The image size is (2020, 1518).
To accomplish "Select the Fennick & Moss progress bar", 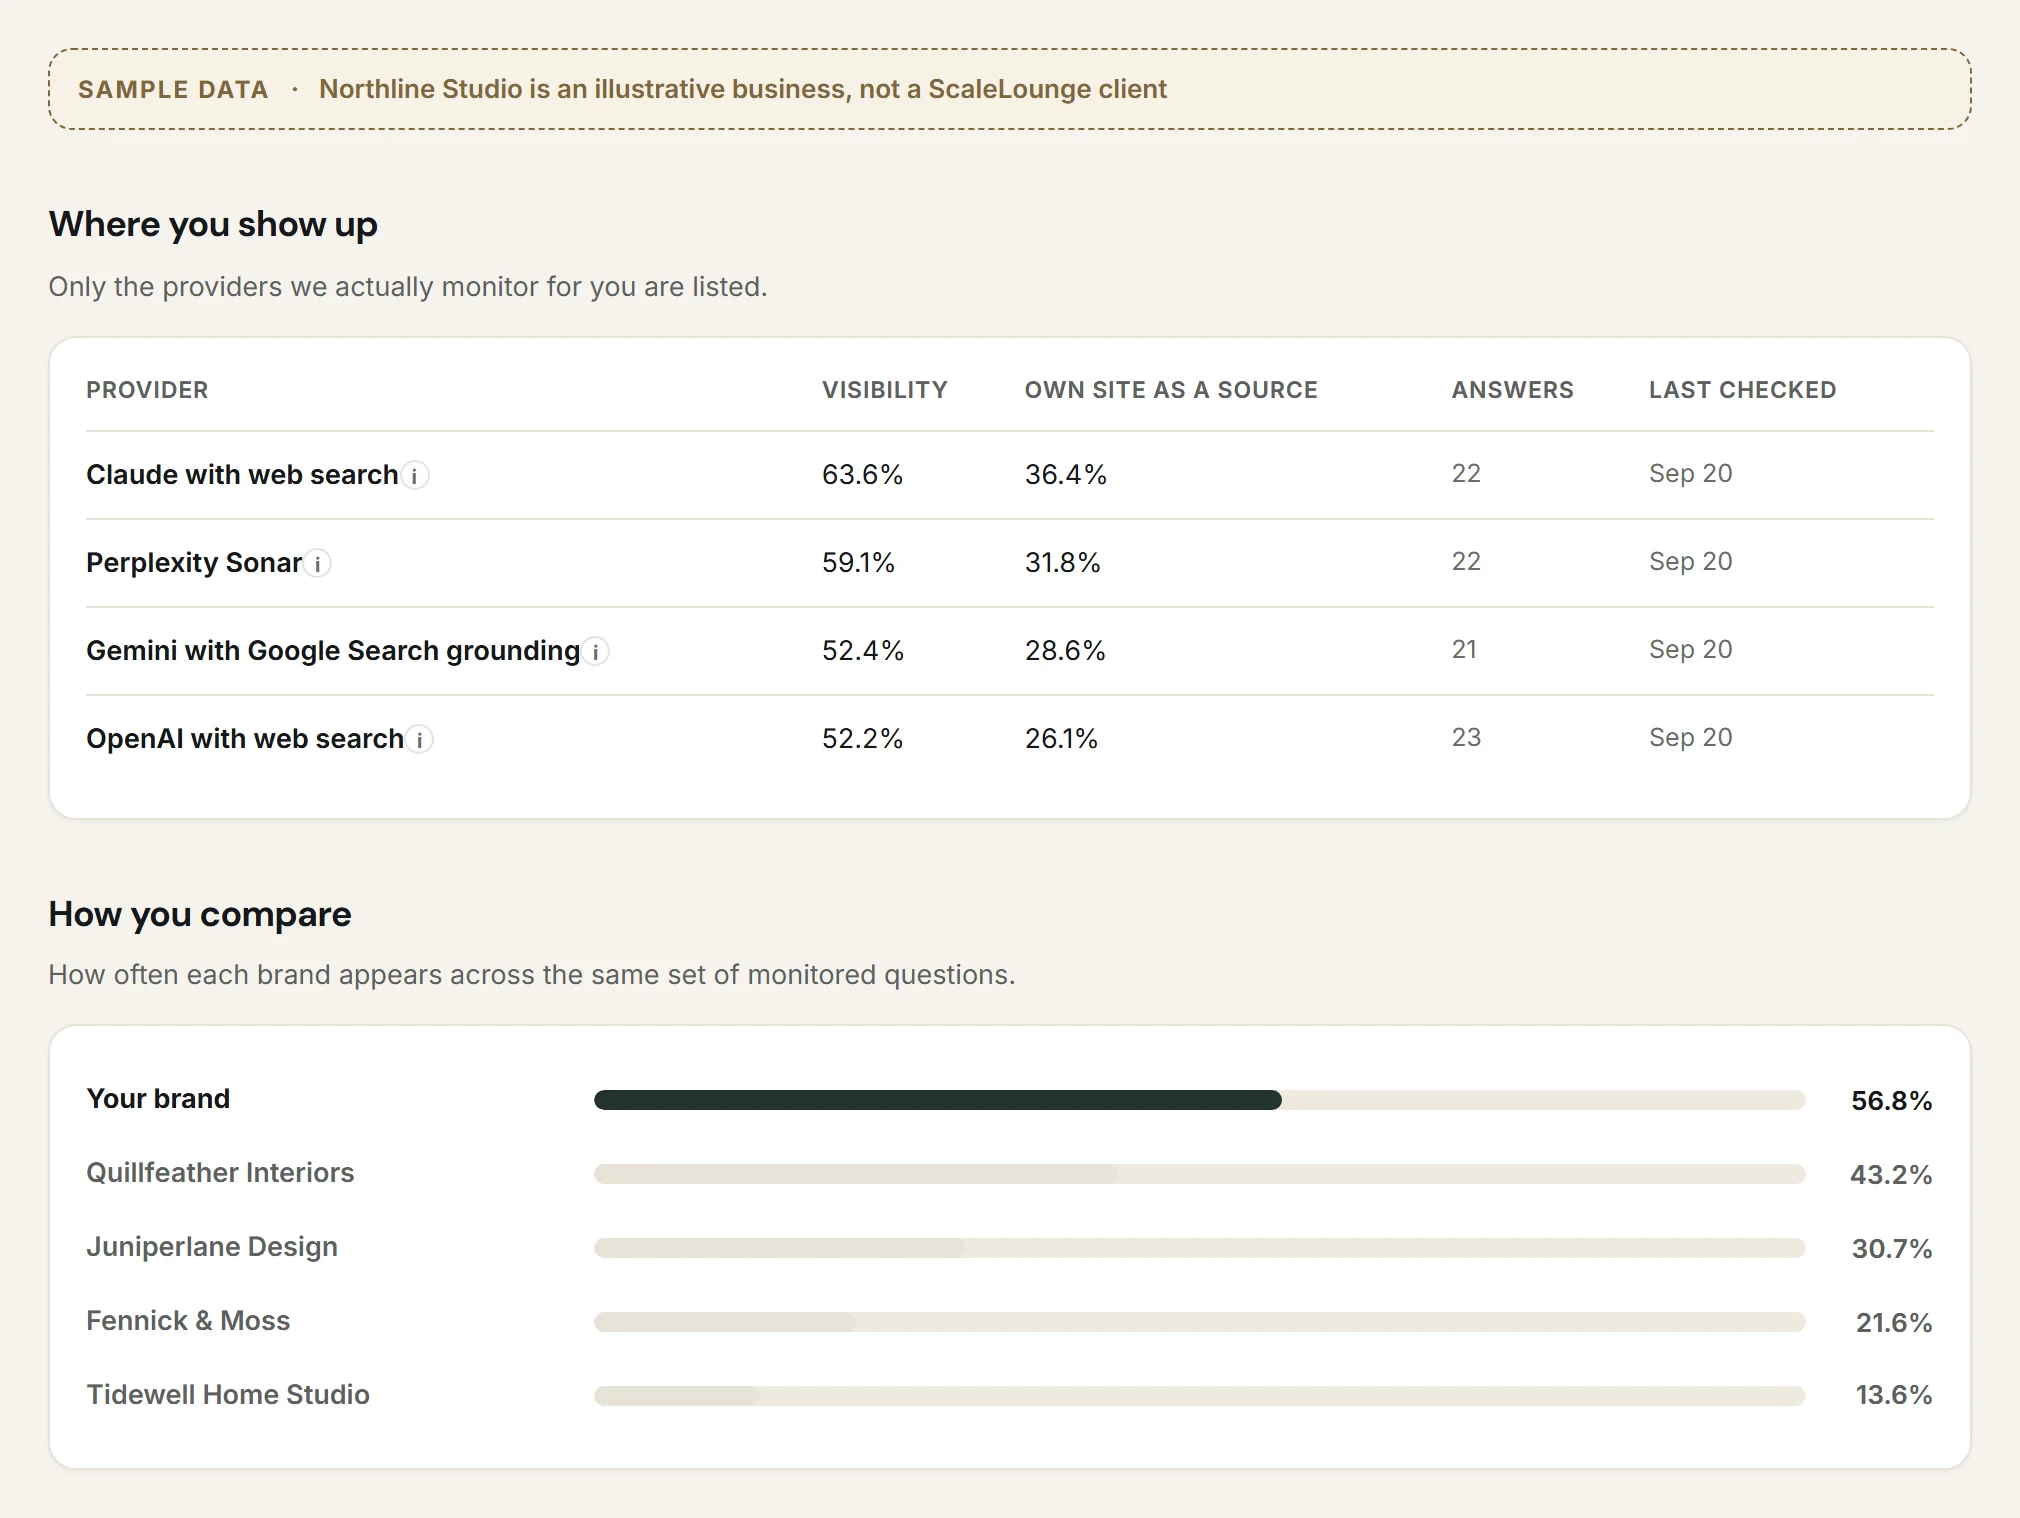I will point(1199,1322).
